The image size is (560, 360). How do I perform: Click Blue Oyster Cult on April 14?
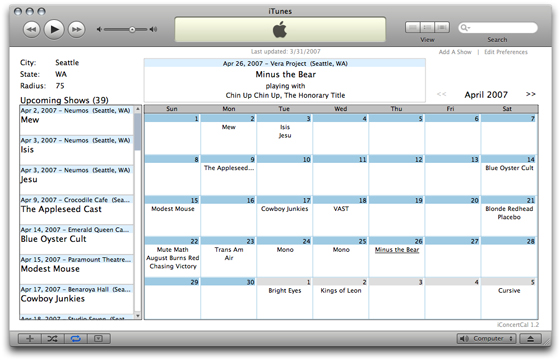(x=509, y=168)
